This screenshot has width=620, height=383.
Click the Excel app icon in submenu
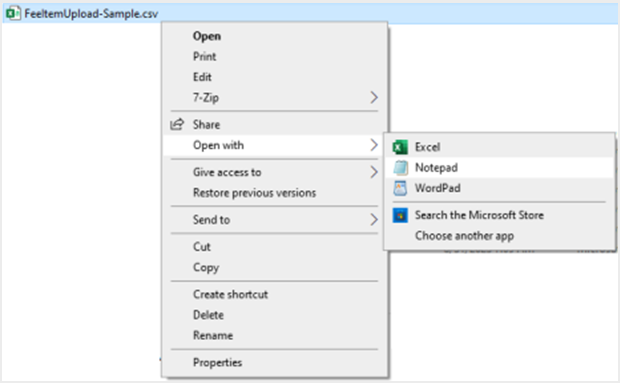400,147
